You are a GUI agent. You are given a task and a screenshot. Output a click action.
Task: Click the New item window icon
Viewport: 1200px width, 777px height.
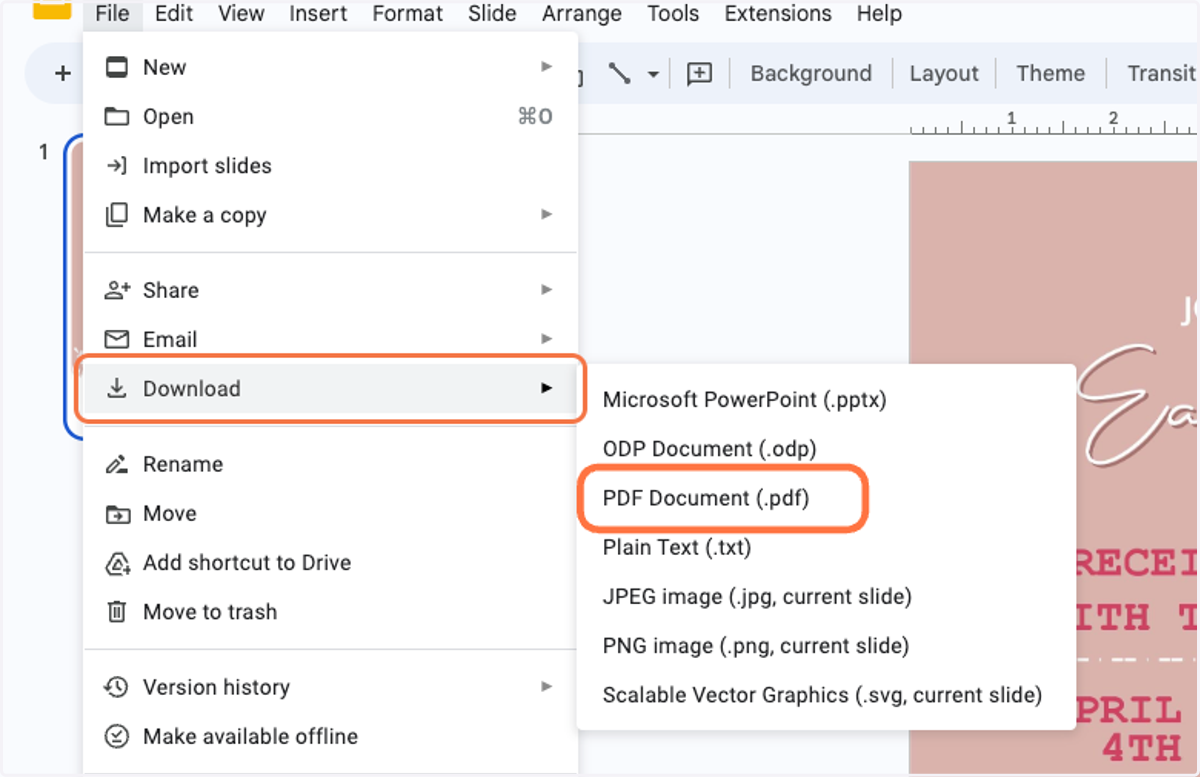pos(117,67)
